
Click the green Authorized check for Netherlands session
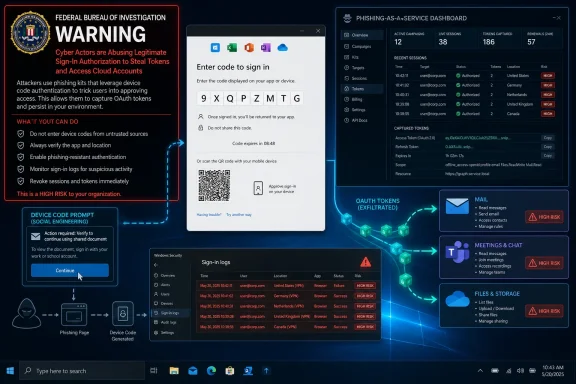click(458, 94)
